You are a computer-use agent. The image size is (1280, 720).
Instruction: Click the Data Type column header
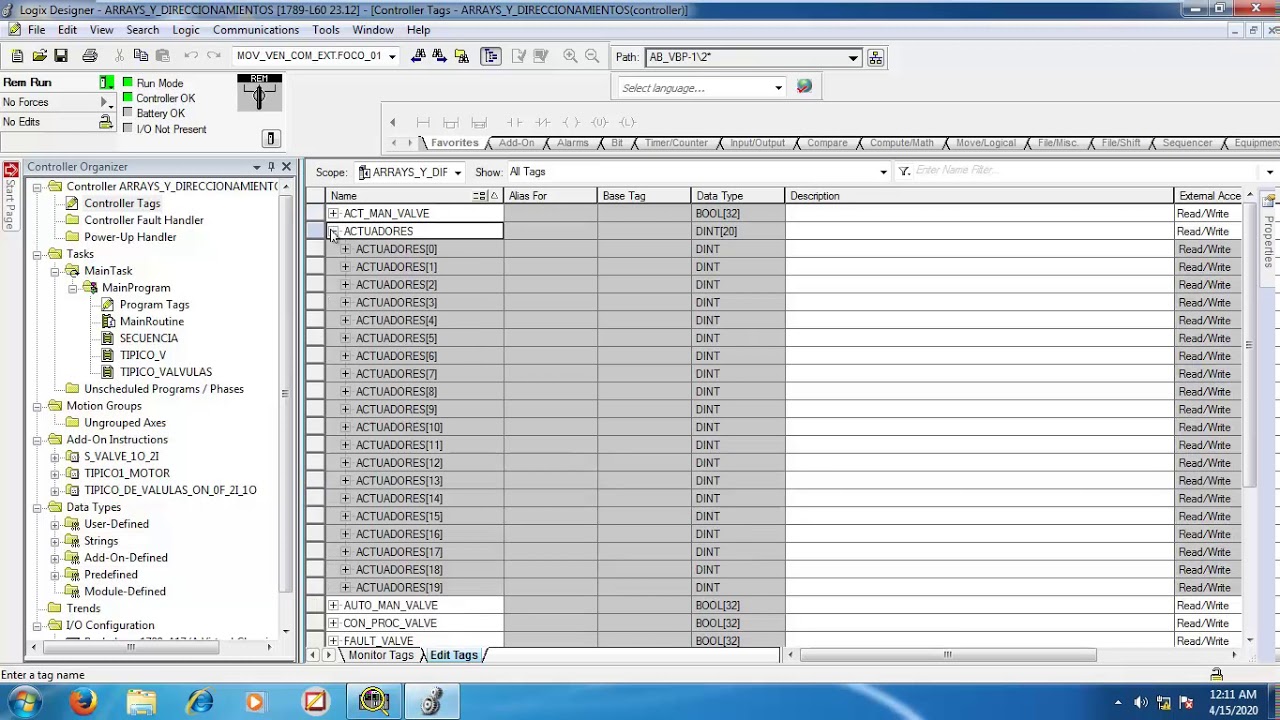[x=738, y=196]
